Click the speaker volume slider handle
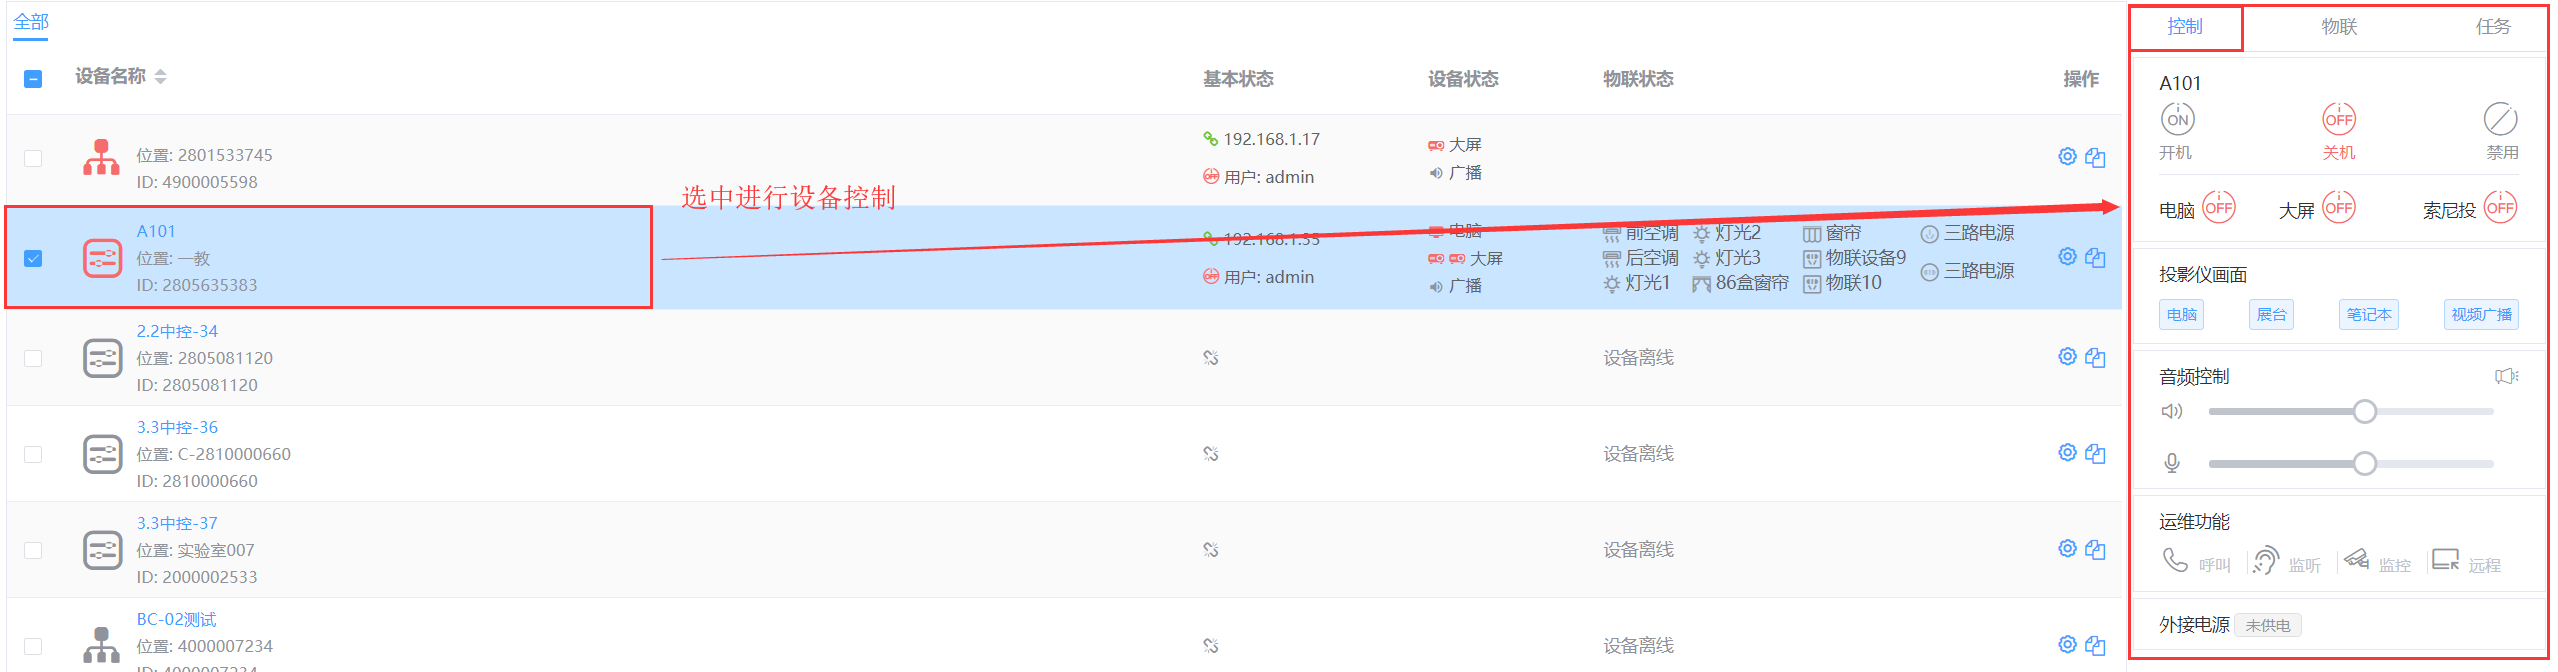The height and width of the screenshot is (672, 2558). click(x=2364, y=412)
